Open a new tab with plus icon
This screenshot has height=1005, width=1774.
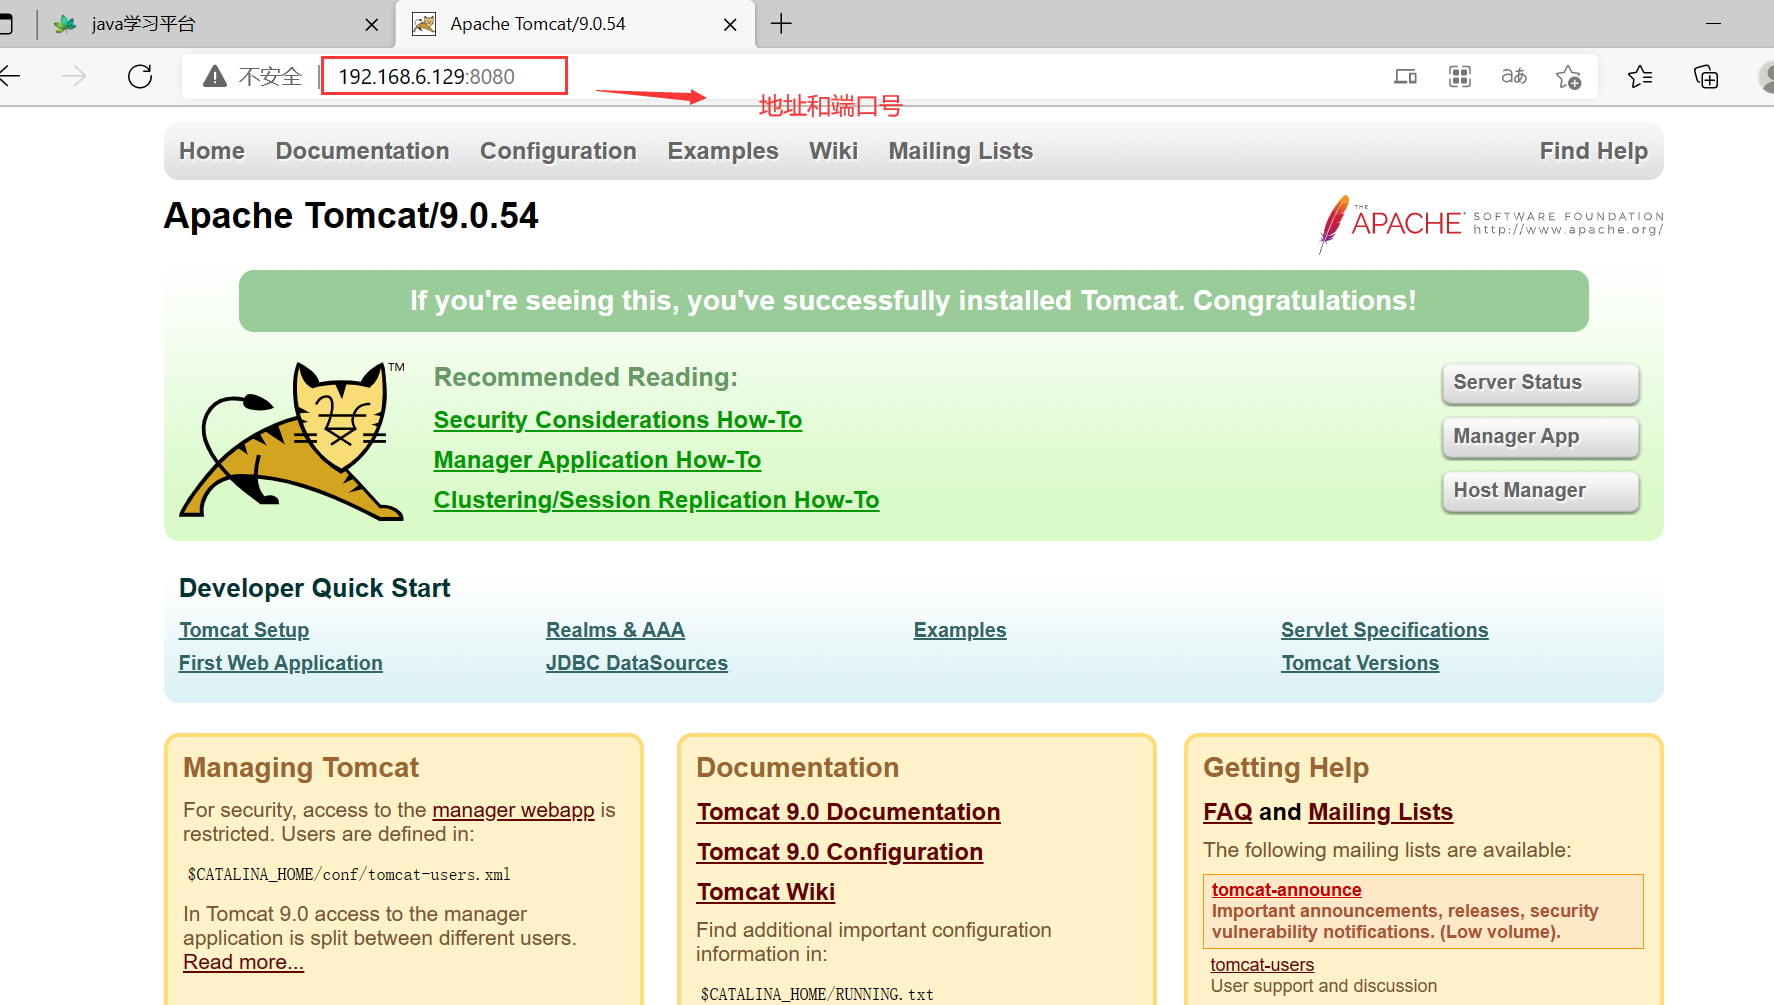pyautogui.click(x=781, y=24)
